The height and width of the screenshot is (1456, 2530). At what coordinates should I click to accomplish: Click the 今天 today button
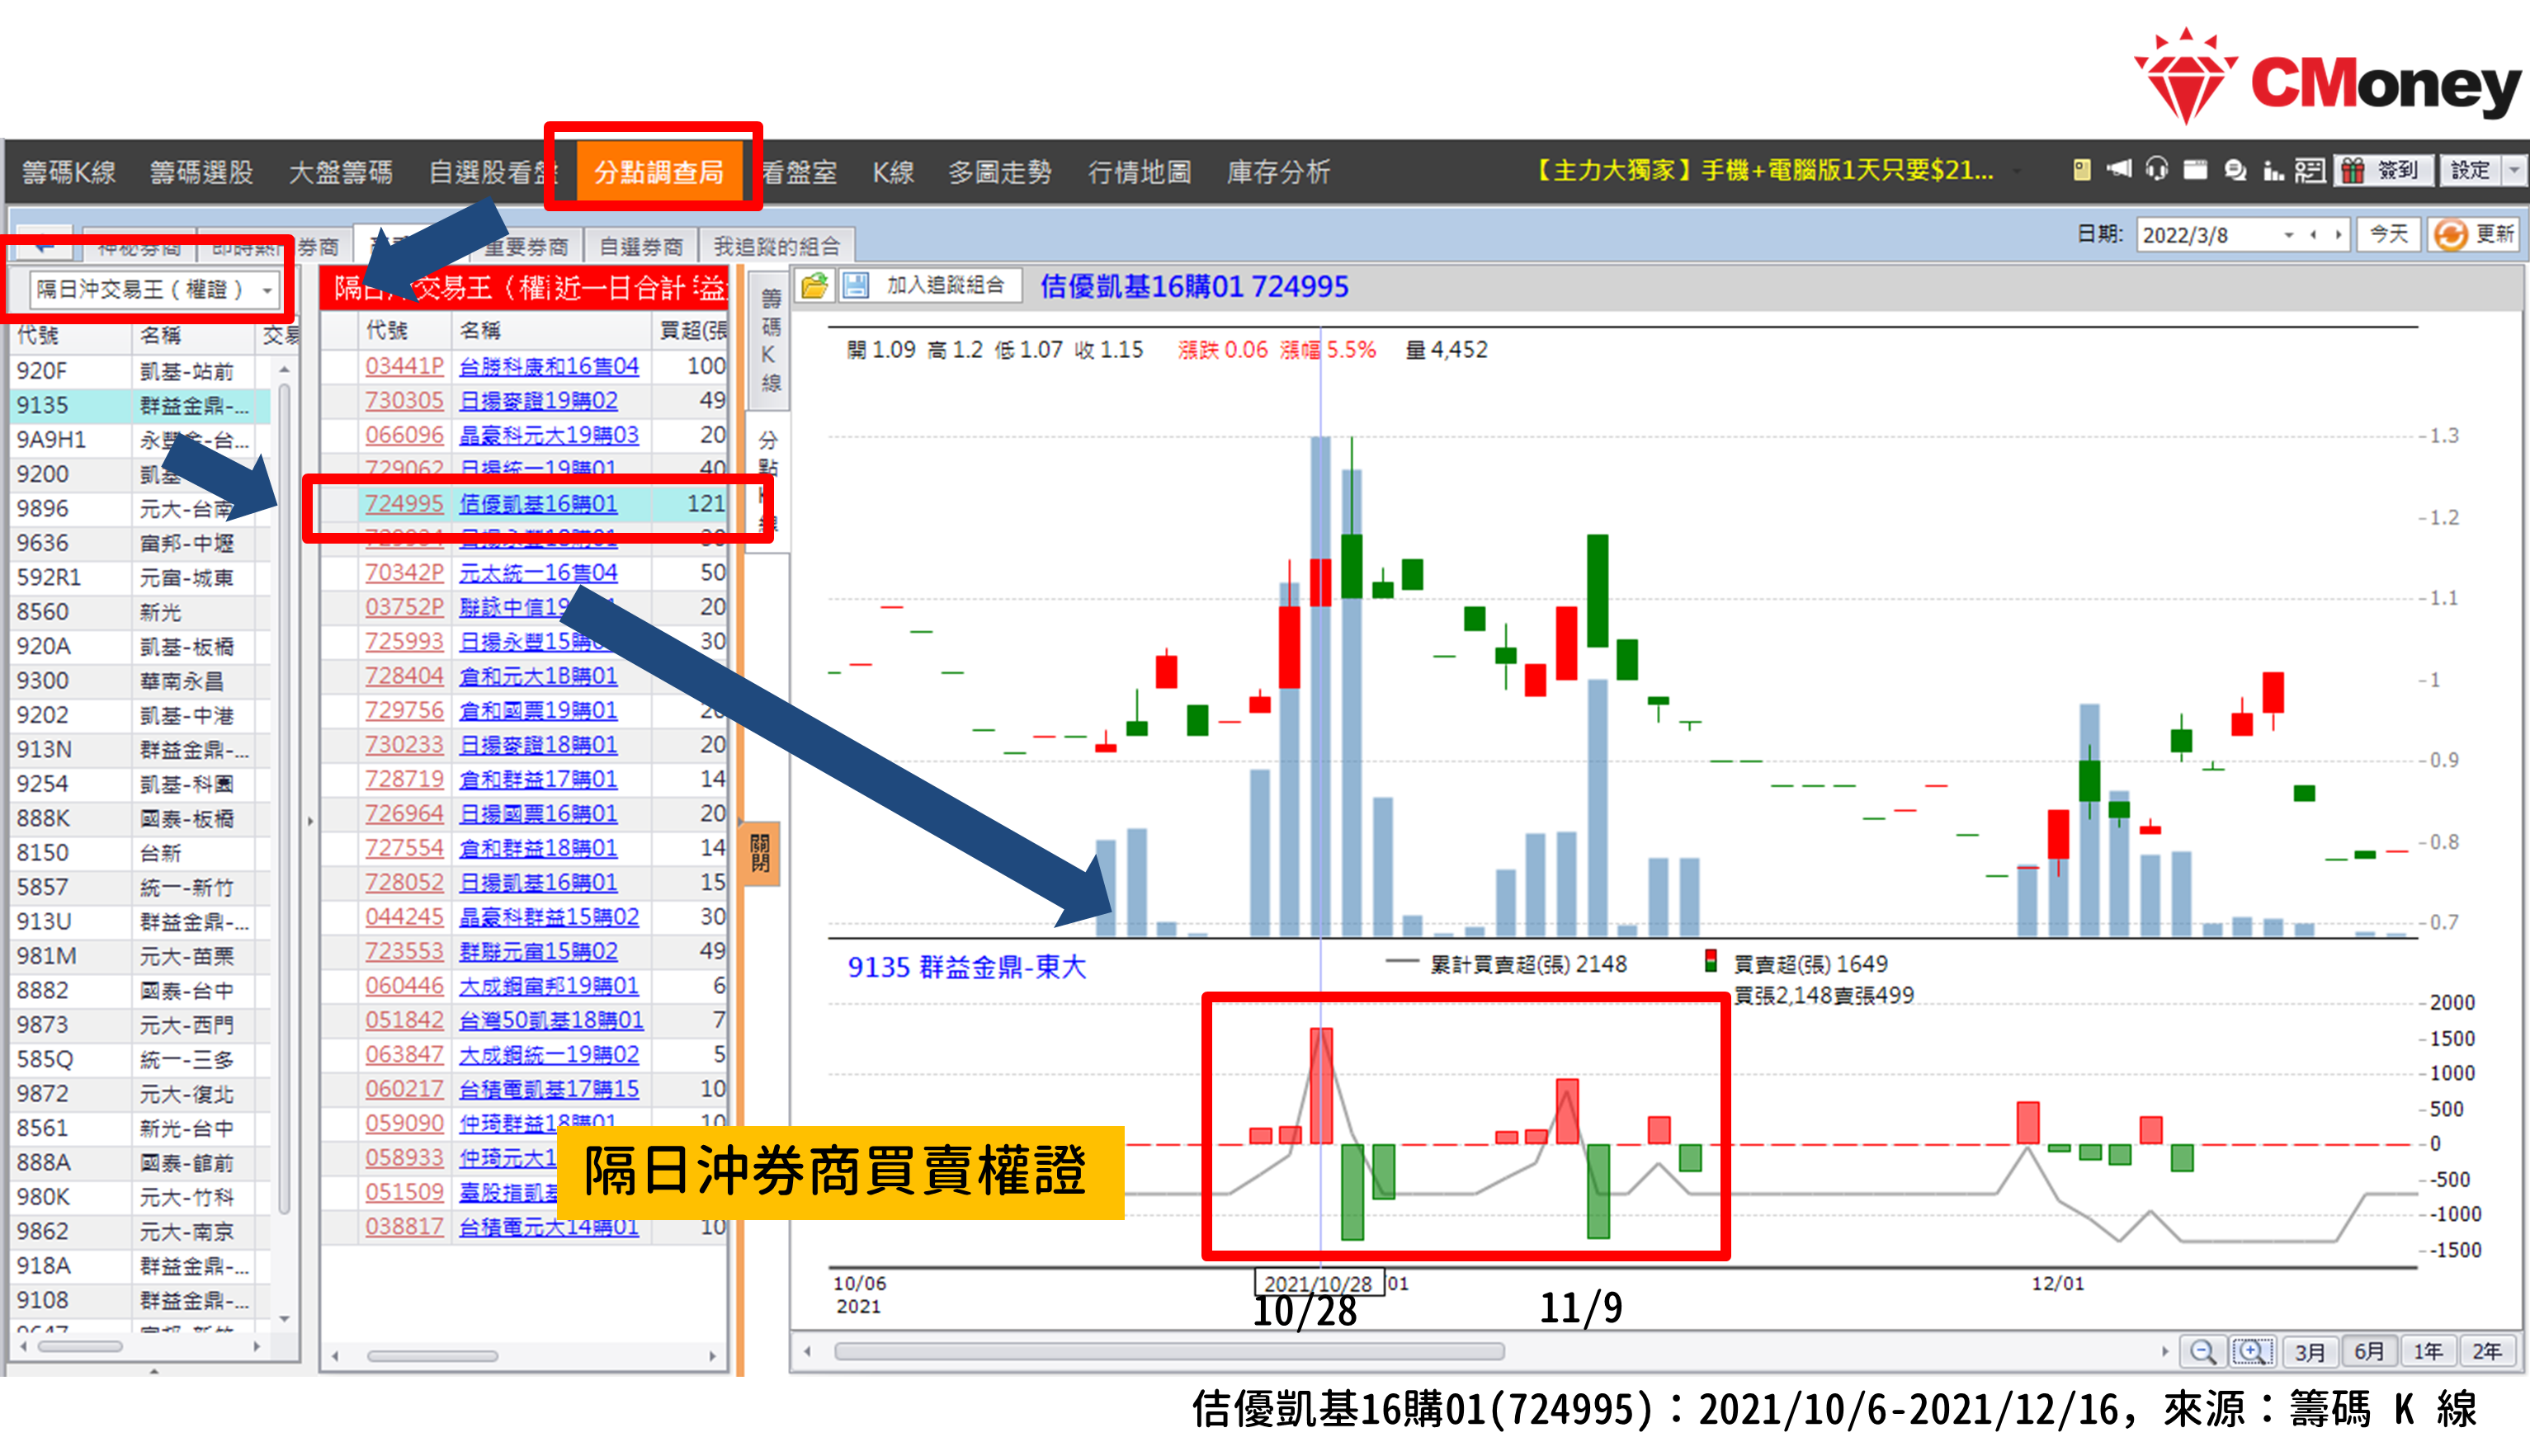click(2388, 235)
